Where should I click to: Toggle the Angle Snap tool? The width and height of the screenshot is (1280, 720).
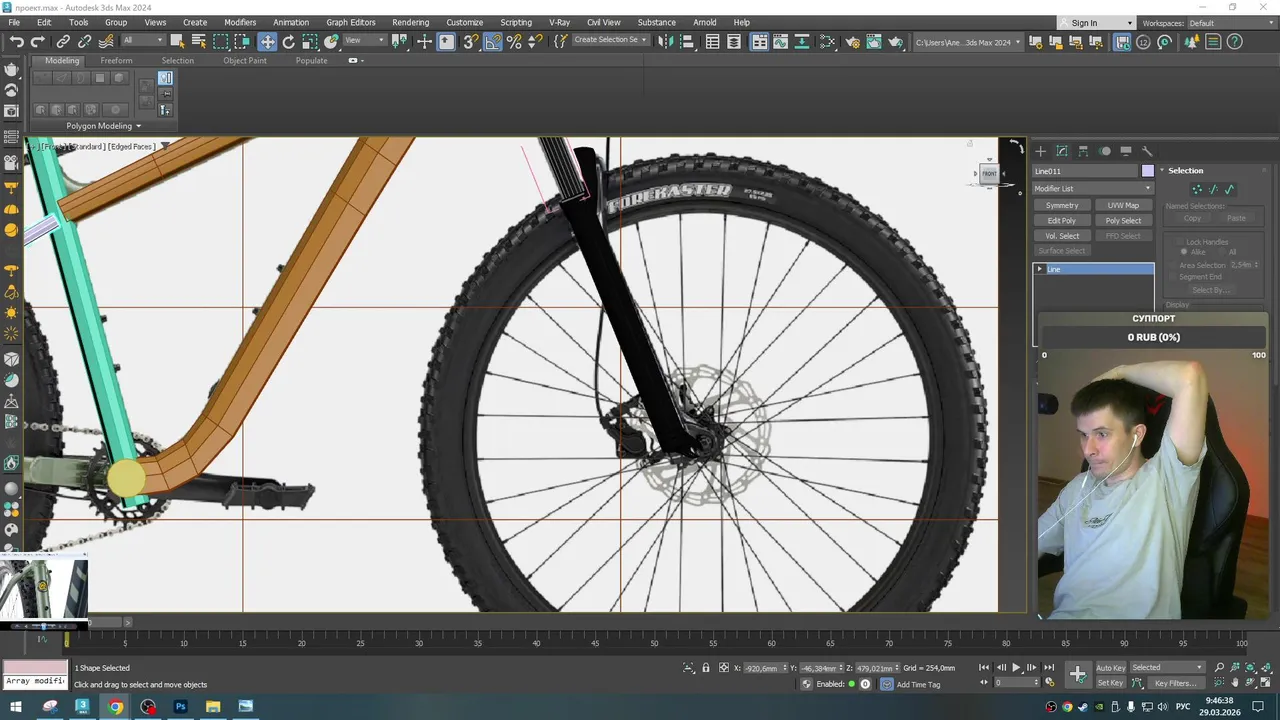(493, 42)
